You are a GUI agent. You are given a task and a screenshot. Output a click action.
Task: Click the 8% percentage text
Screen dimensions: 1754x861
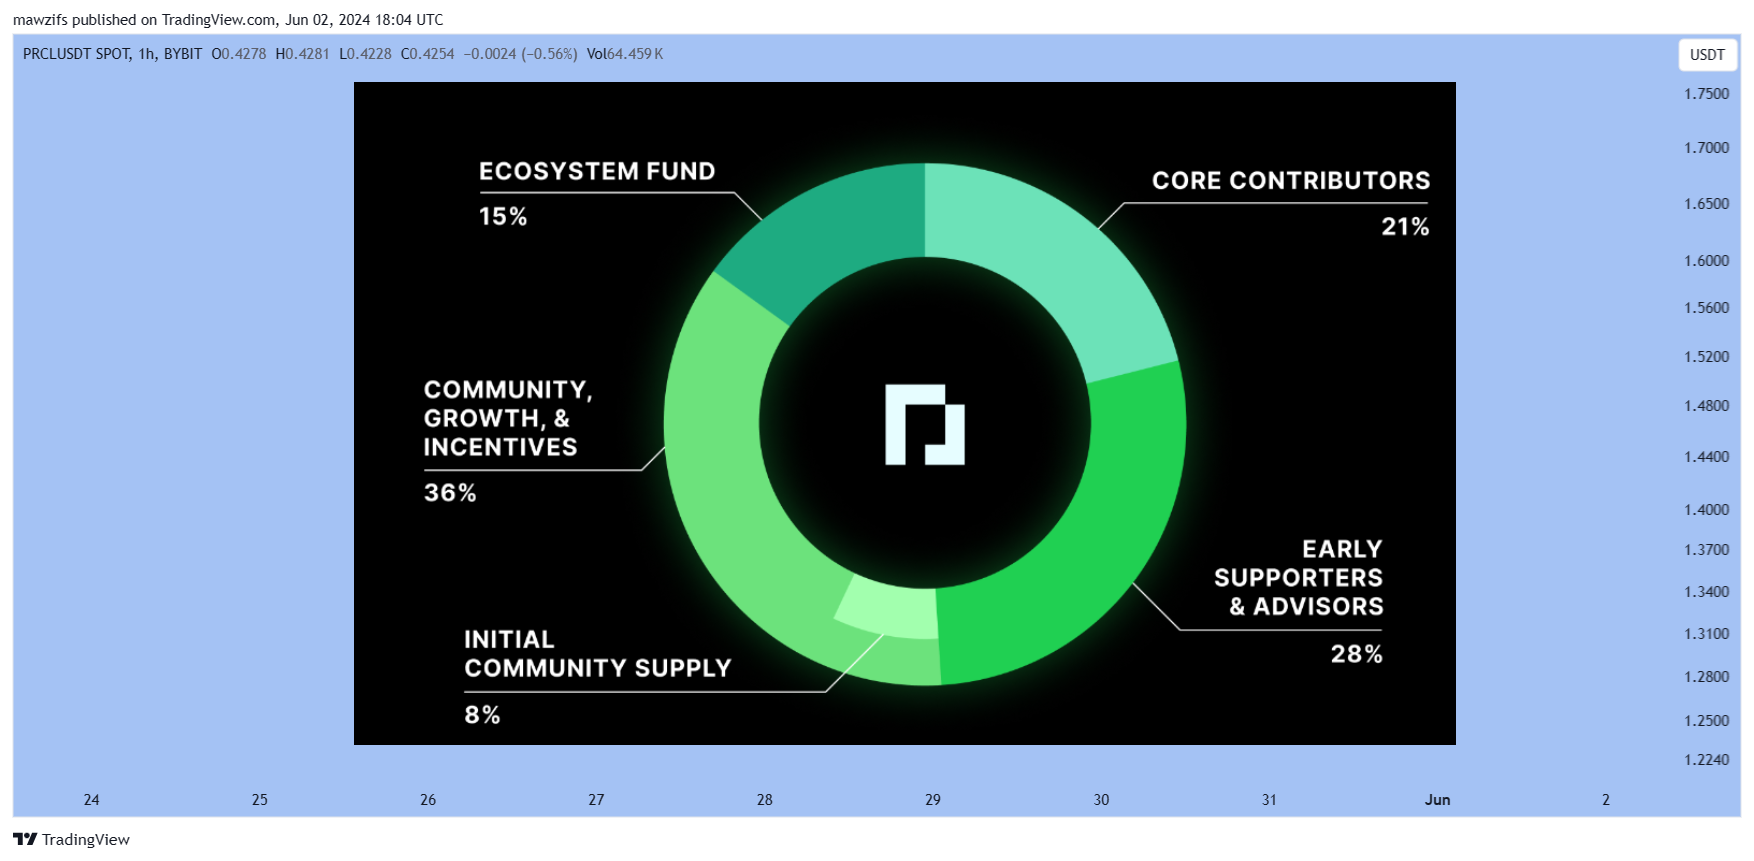482,715
